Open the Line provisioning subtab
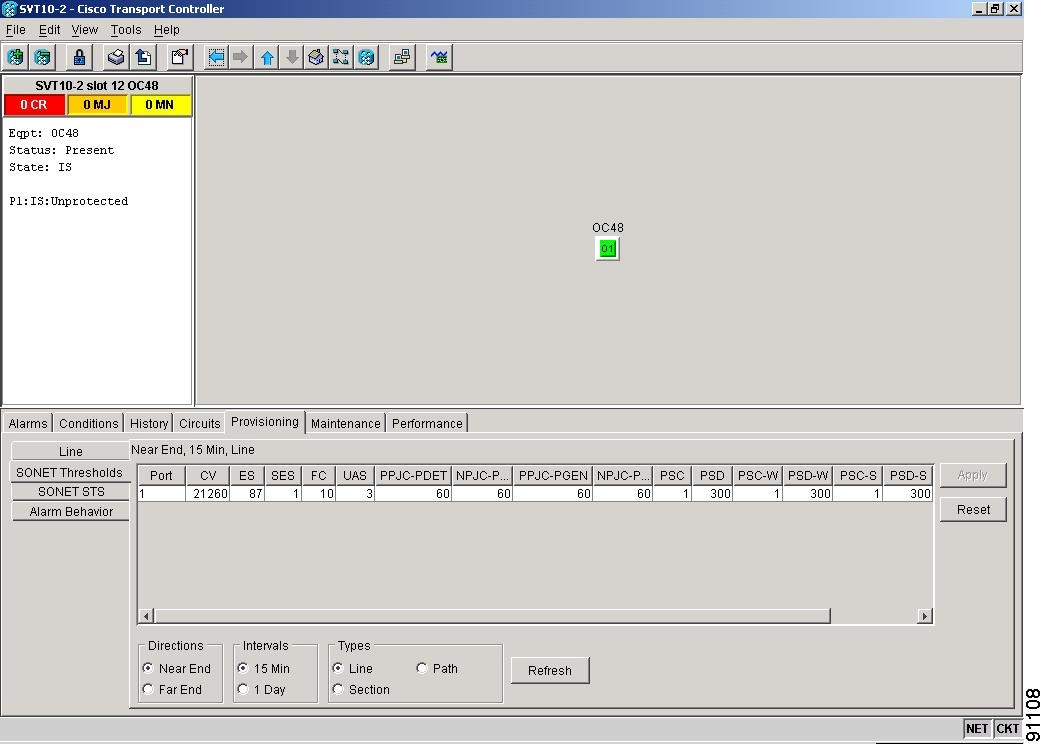 (70, 451)
